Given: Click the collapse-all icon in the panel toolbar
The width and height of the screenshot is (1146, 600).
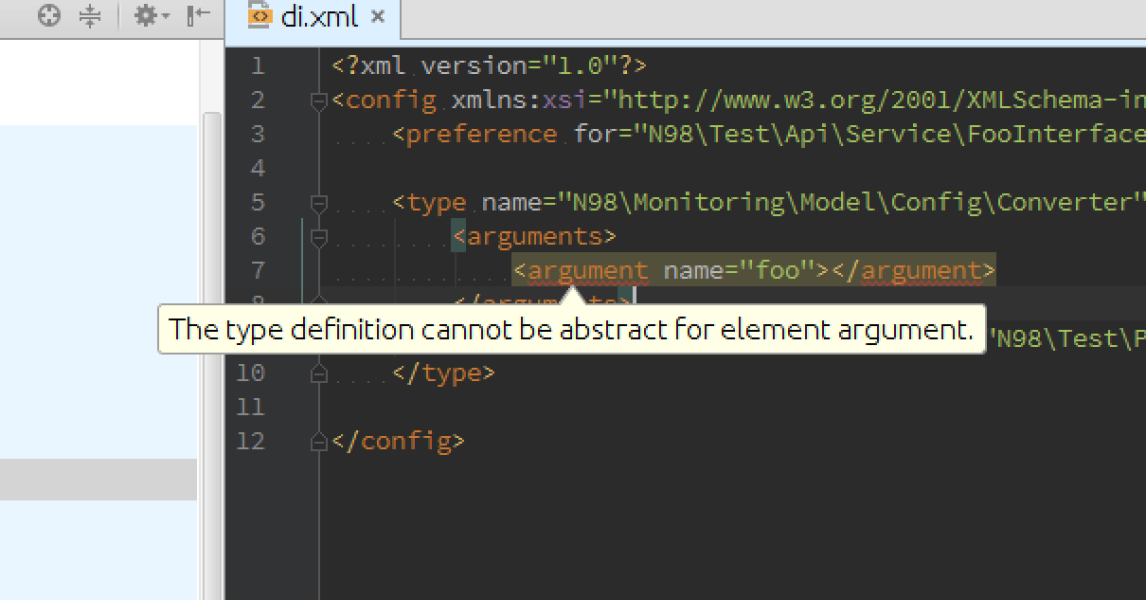Looking at the screenshot, I should [x=90, y=16].
